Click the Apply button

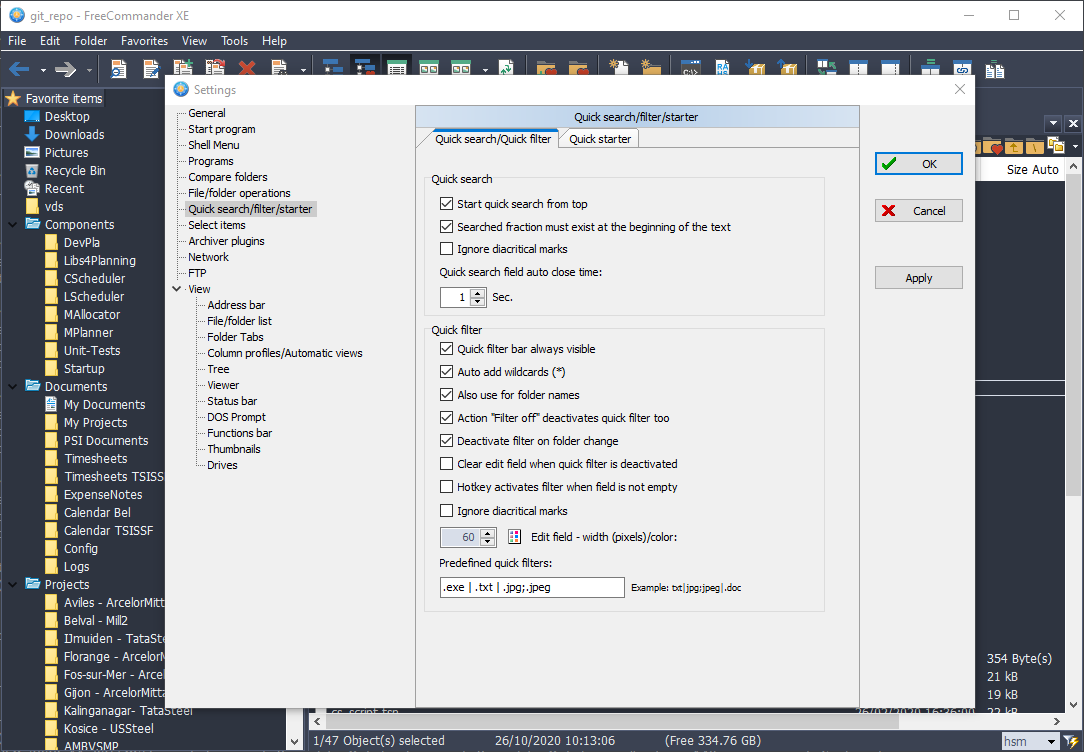[919, 278]
